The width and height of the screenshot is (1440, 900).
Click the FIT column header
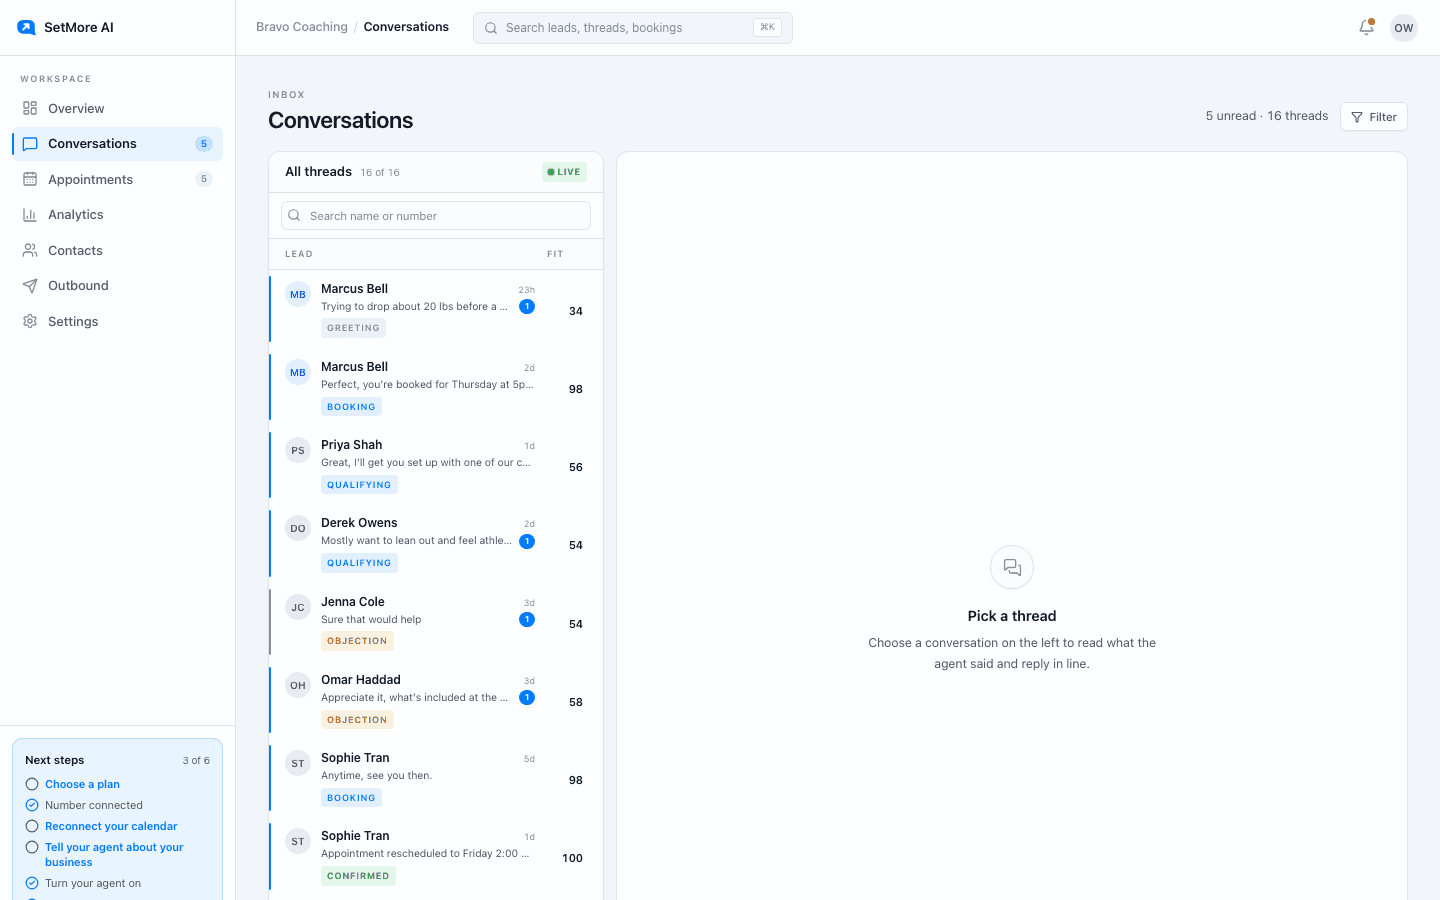tap(555, 254)
